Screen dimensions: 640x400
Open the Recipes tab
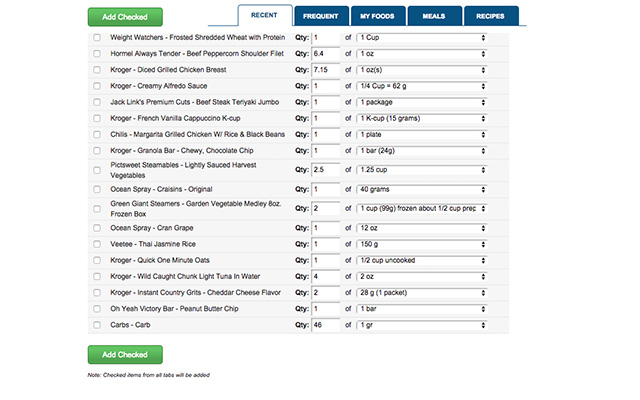(x=491, y=16)
